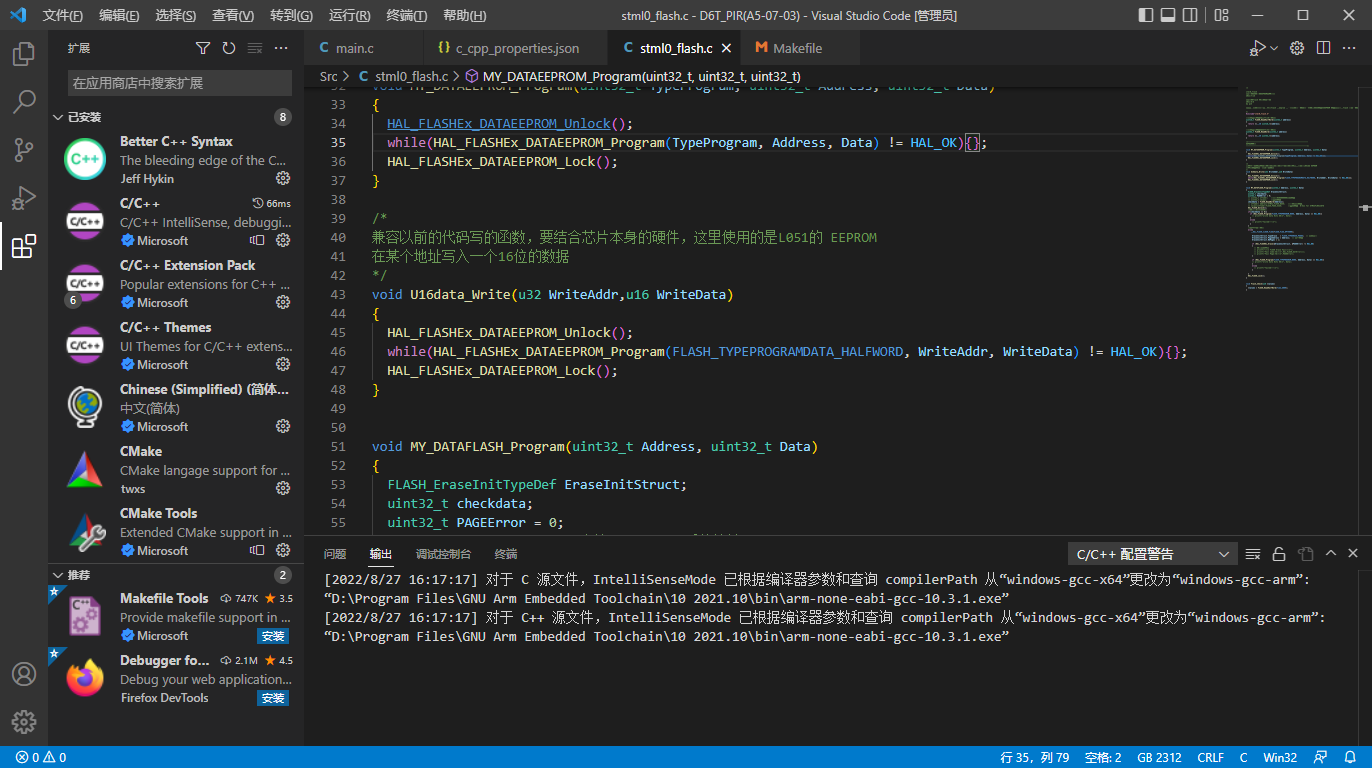This screenshot has width=1372, height=768.
Task: Open the 文件(F) menu
Action: [63, 16]
